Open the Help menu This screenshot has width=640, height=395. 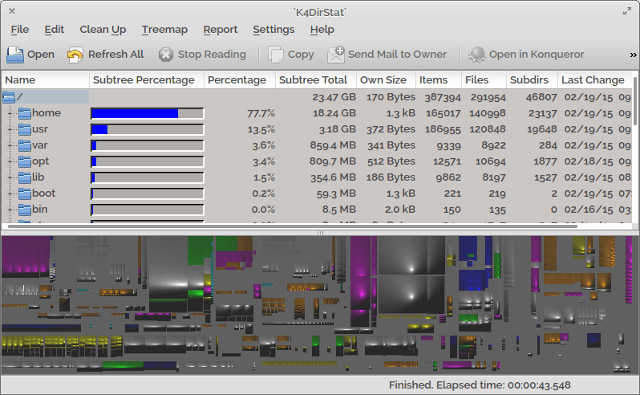coord(322,29)
